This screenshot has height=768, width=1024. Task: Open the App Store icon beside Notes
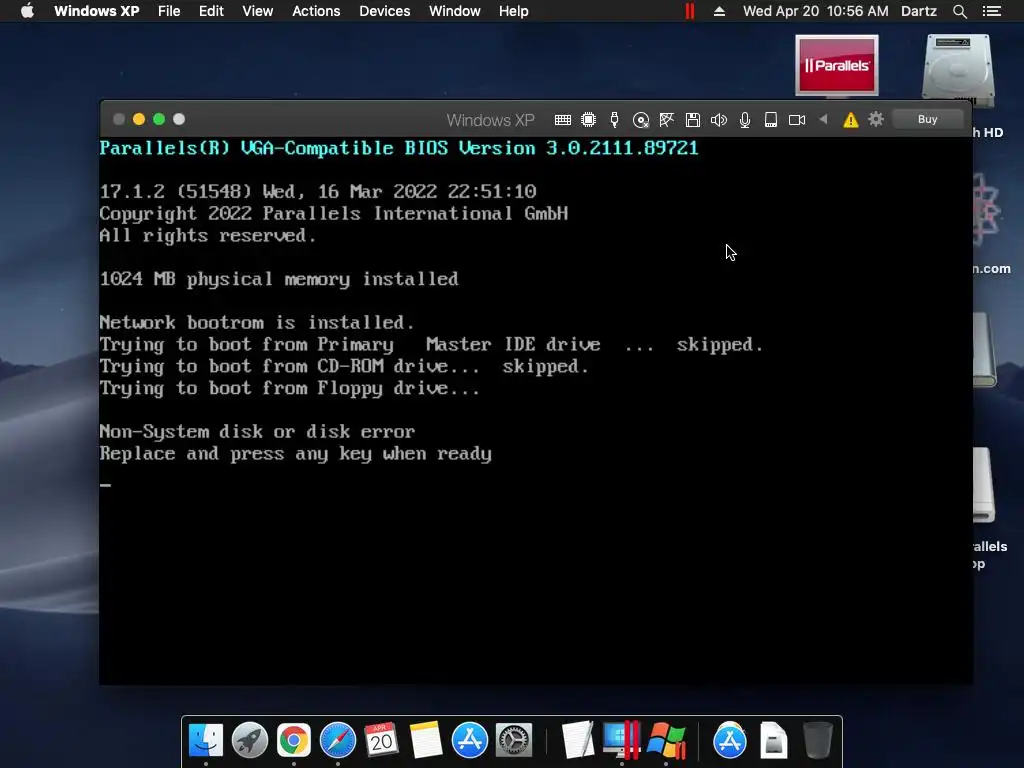(x=470, y=740)
